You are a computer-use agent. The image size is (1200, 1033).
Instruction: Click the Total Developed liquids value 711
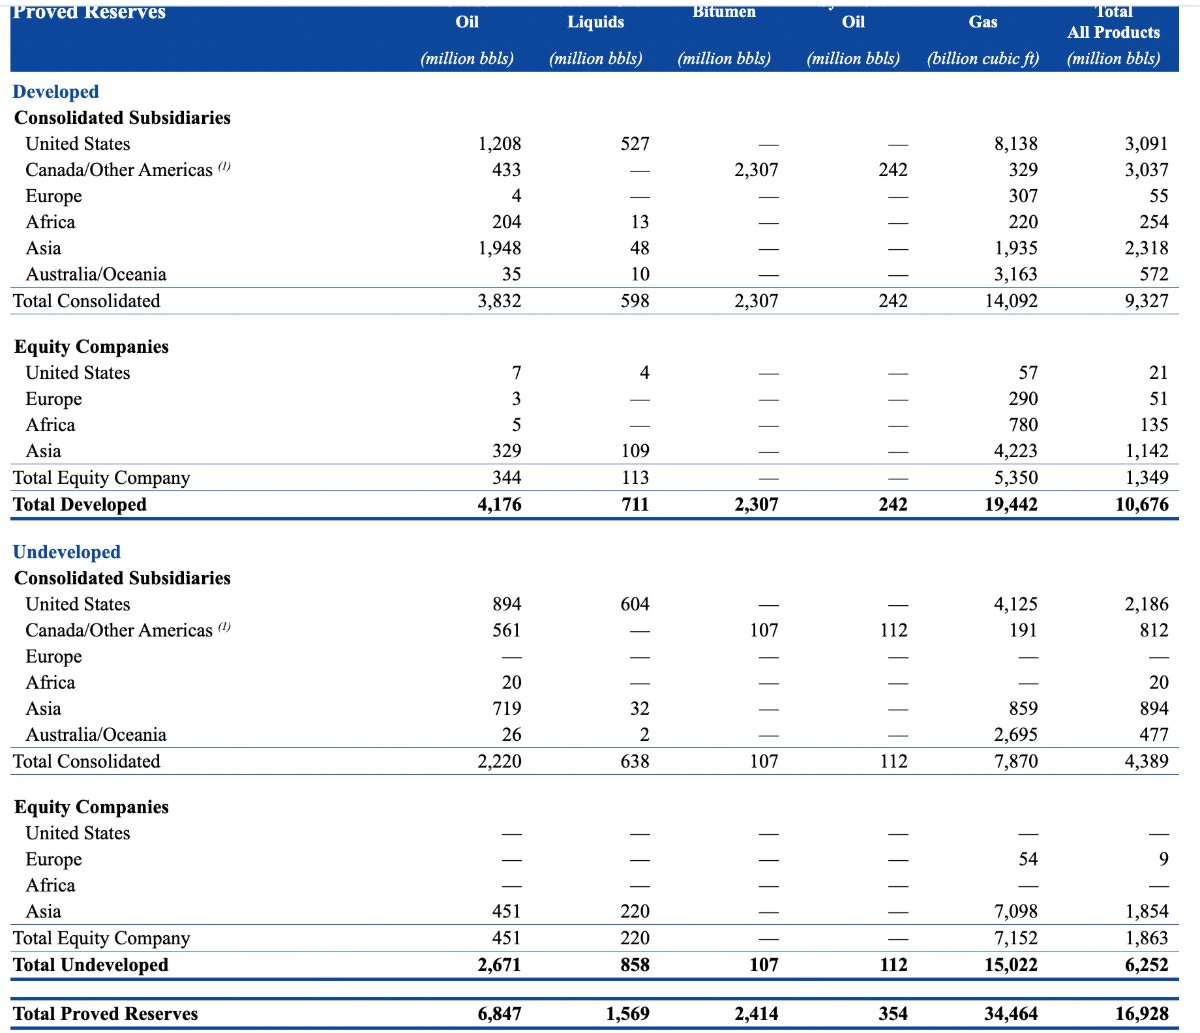(635, 505)
